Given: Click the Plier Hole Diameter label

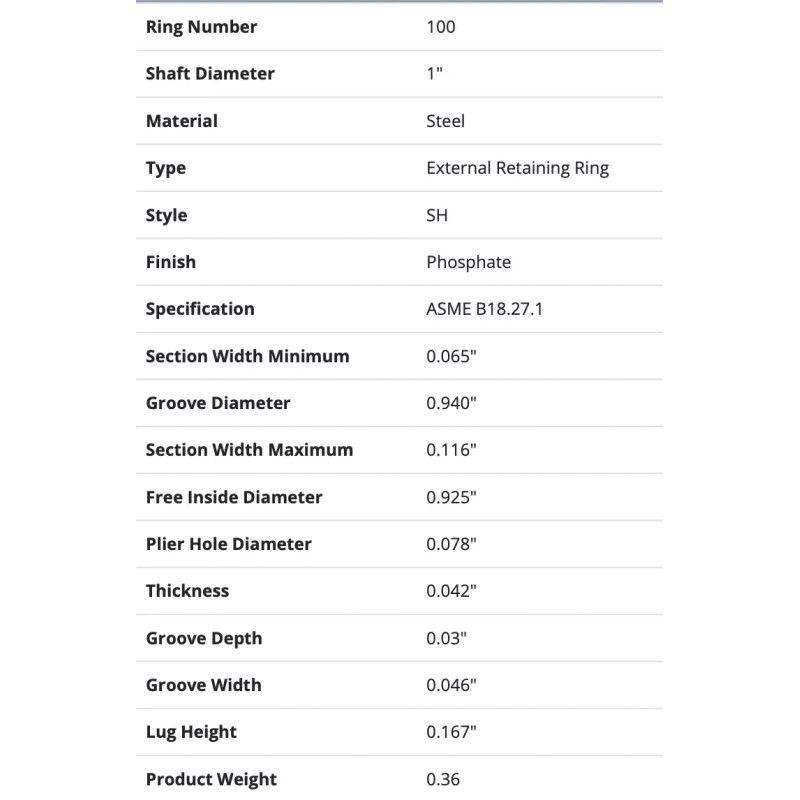Looking at the screenshot, I should (228, 544).
